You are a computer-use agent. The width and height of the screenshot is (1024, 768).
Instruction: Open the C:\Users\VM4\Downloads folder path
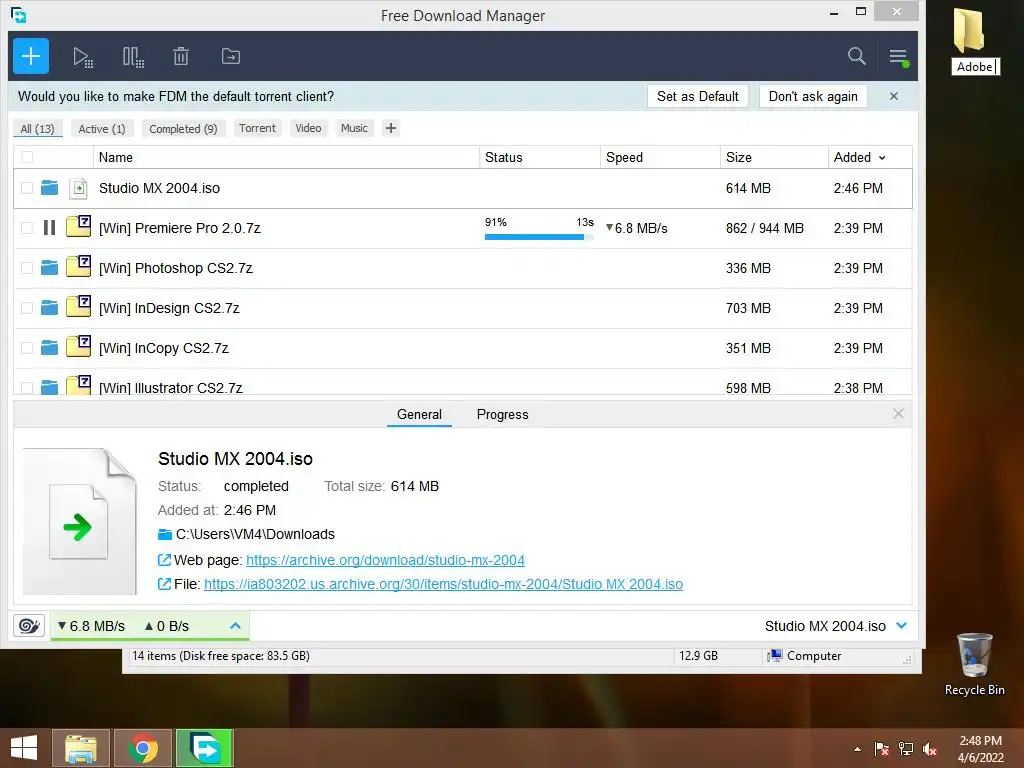(255, 534)
